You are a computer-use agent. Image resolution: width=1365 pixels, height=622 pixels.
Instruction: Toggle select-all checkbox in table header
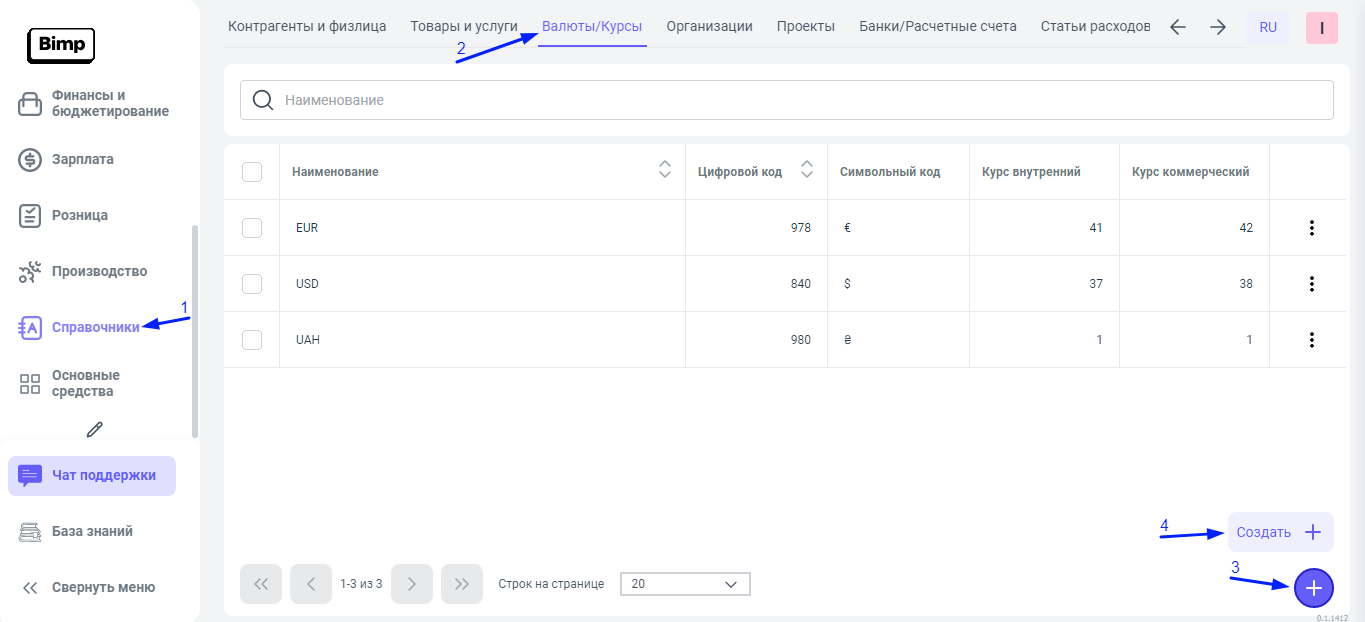252,172
